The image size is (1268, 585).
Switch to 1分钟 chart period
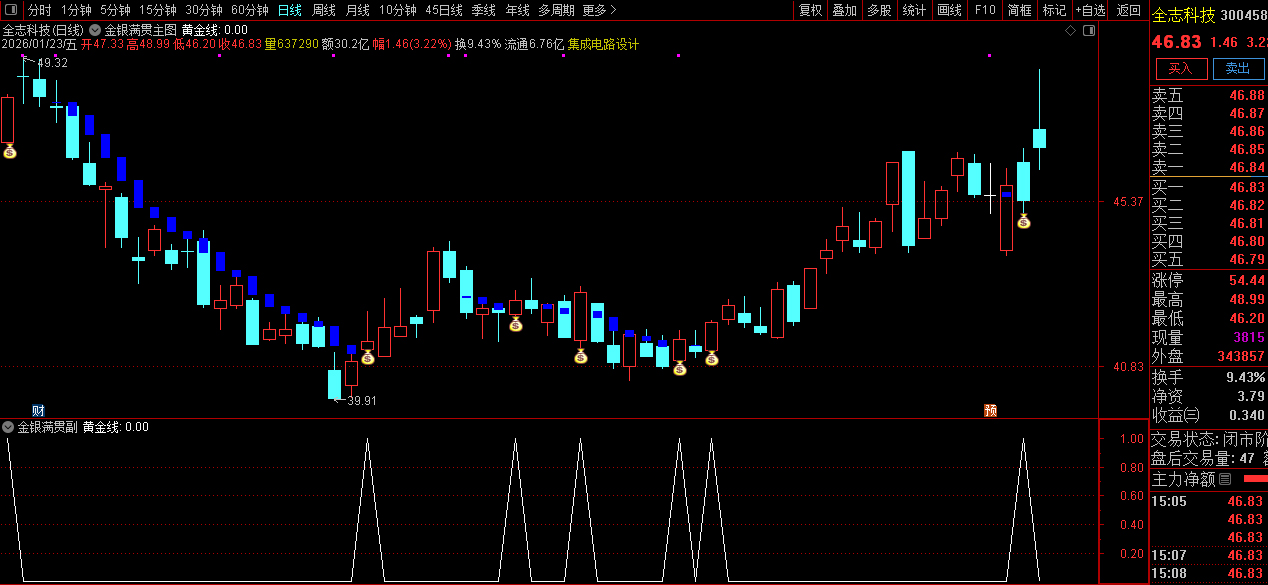tap(76, 10)
